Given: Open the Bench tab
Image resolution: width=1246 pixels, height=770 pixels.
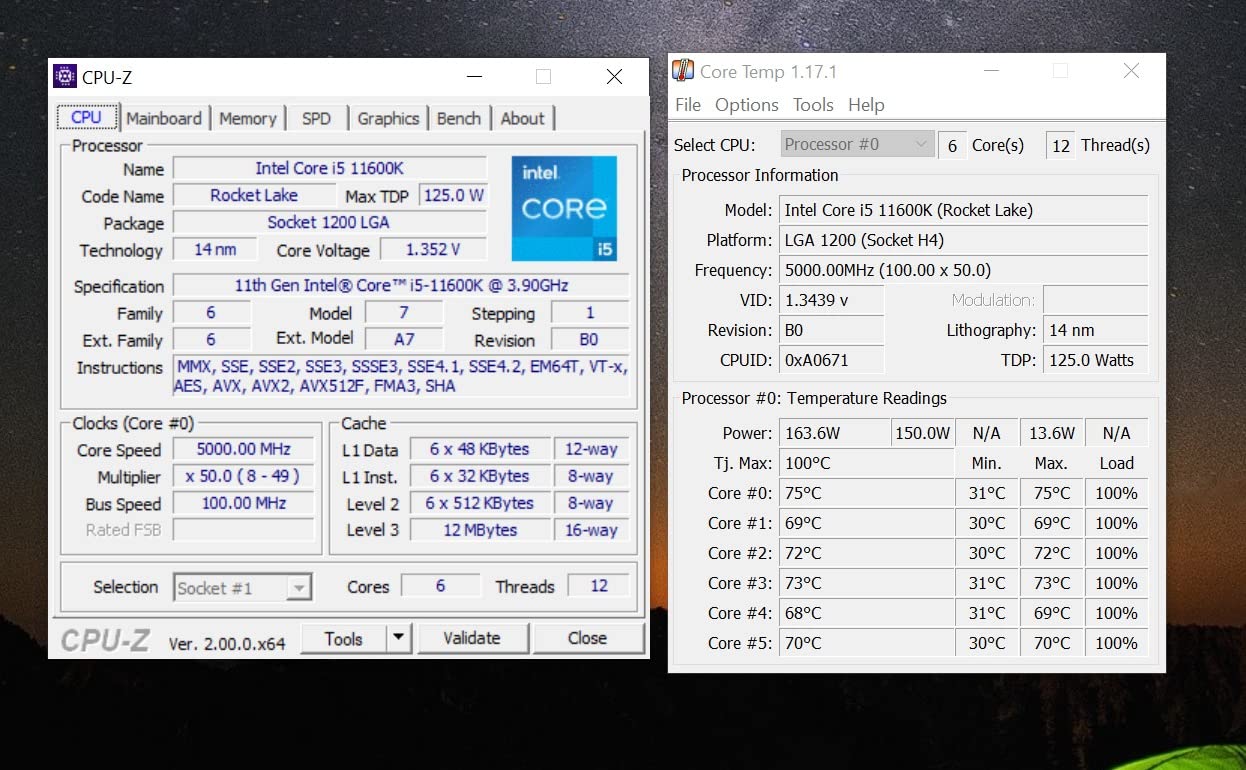Looking at the screenshot, I should pos(459,118).
